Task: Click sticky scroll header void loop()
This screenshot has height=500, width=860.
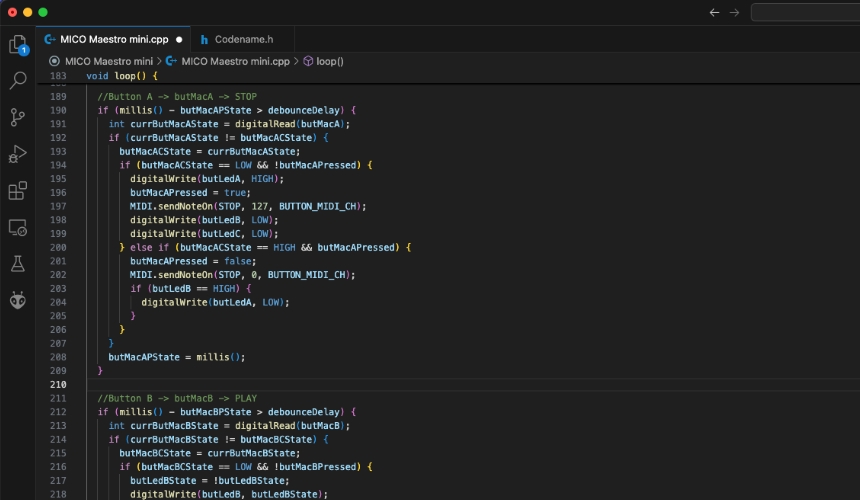Action: tap(122, 76)
